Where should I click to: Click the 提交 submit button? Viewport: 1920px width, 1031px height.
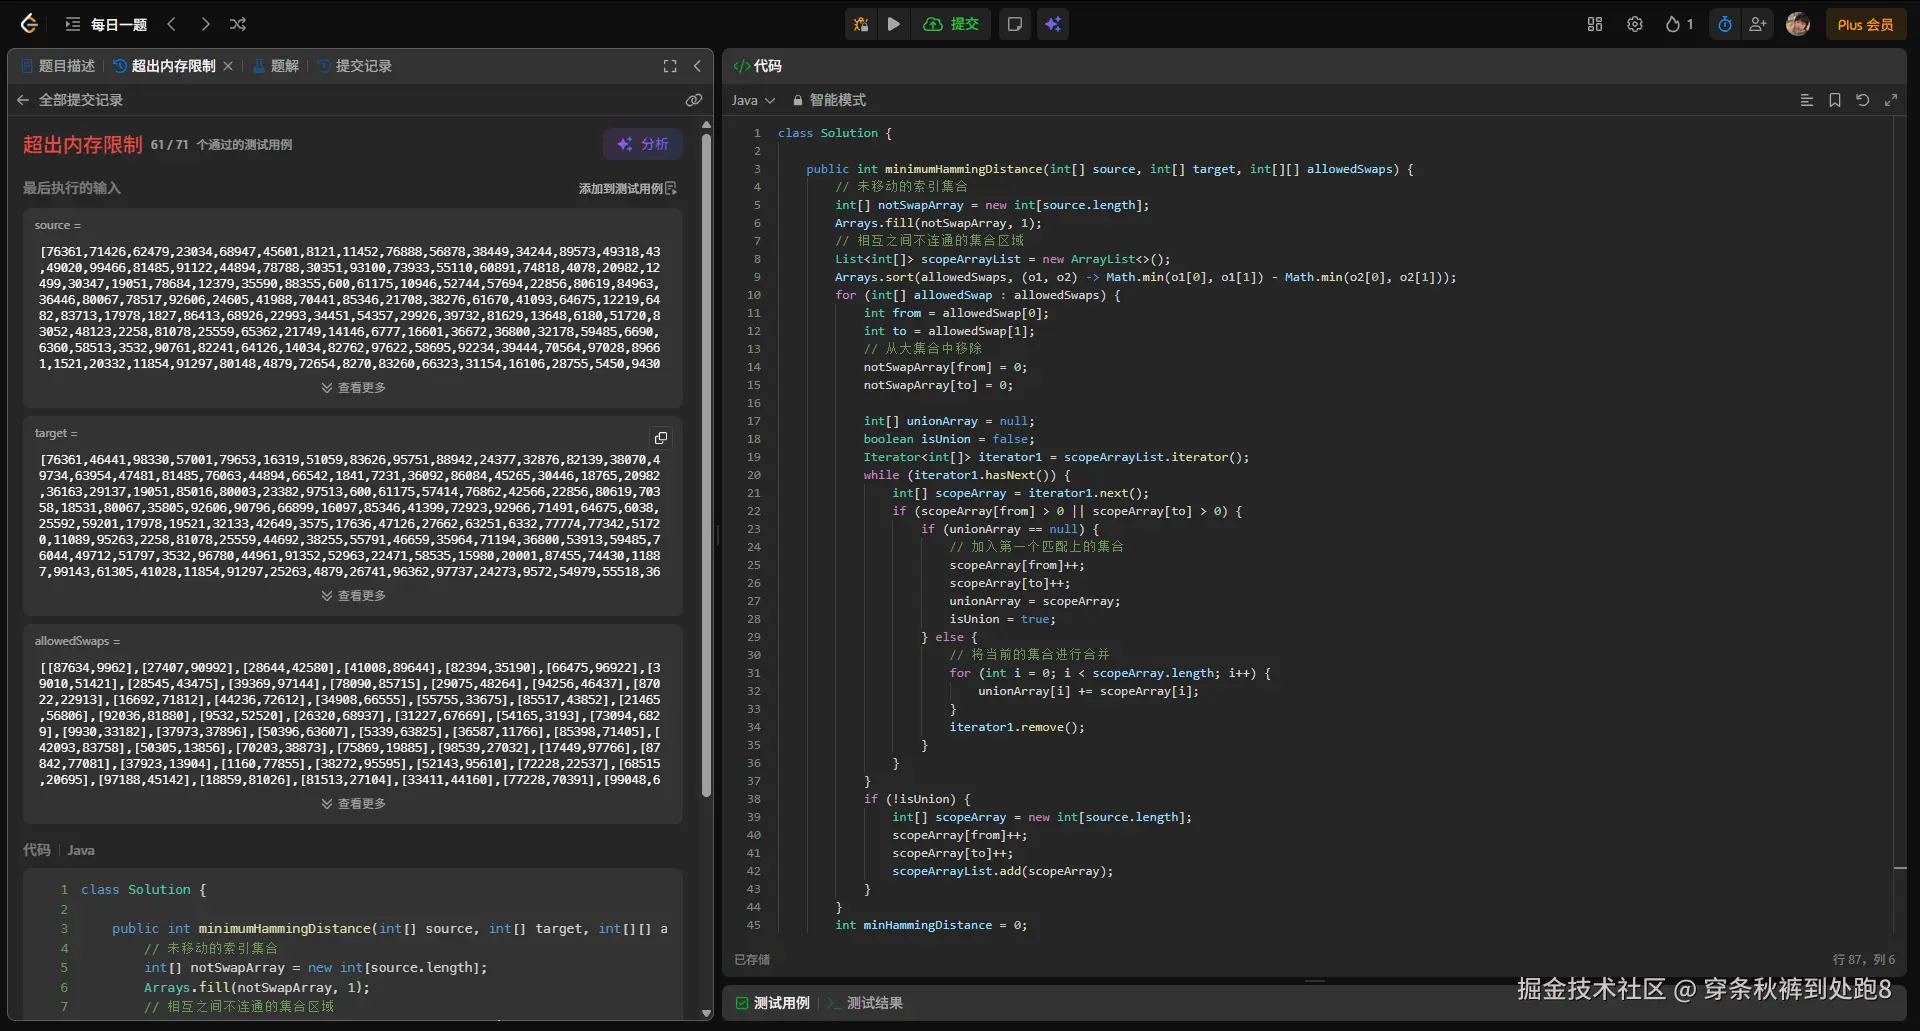[951, 24]
